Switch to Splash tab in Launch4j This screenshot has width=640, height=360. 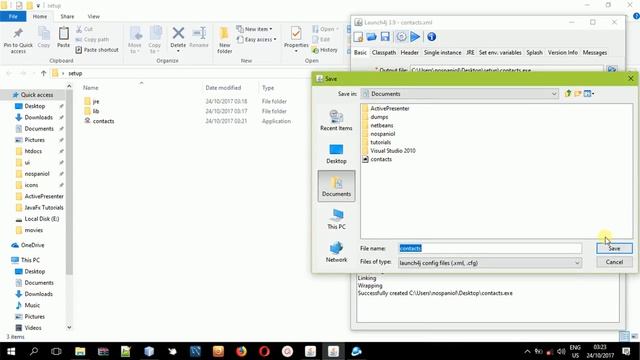click(x=534, y=53)
